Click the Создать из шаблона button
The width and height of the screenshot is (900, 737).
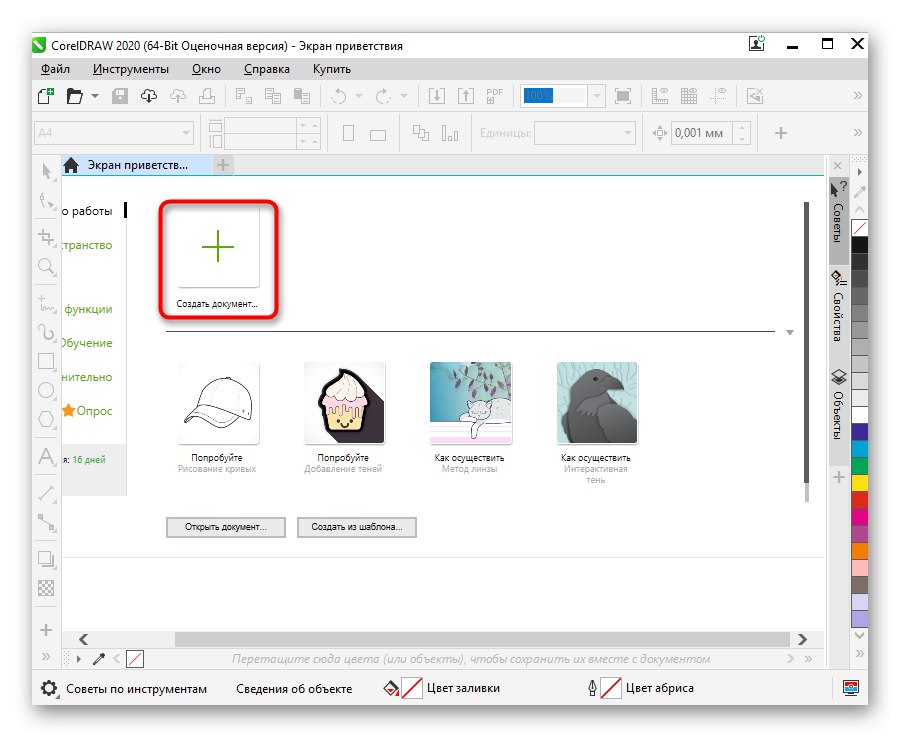point(356,527)
